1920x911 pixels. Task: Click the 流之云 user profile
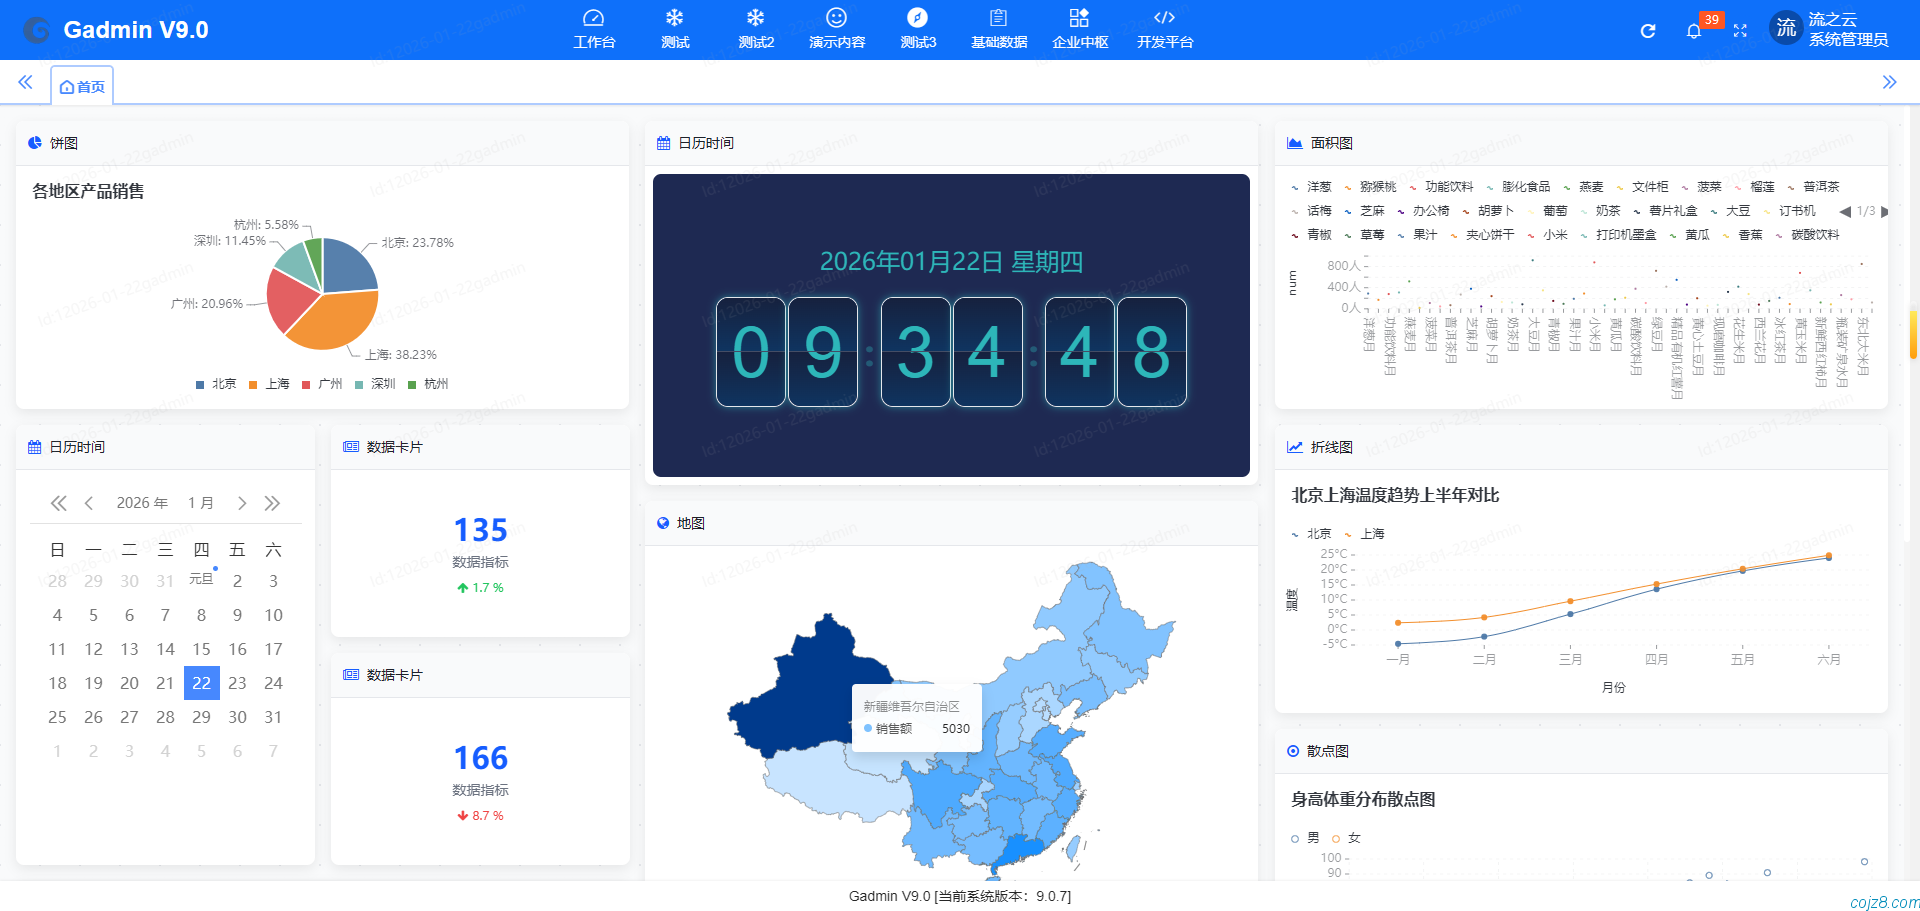coord(1830,29)
